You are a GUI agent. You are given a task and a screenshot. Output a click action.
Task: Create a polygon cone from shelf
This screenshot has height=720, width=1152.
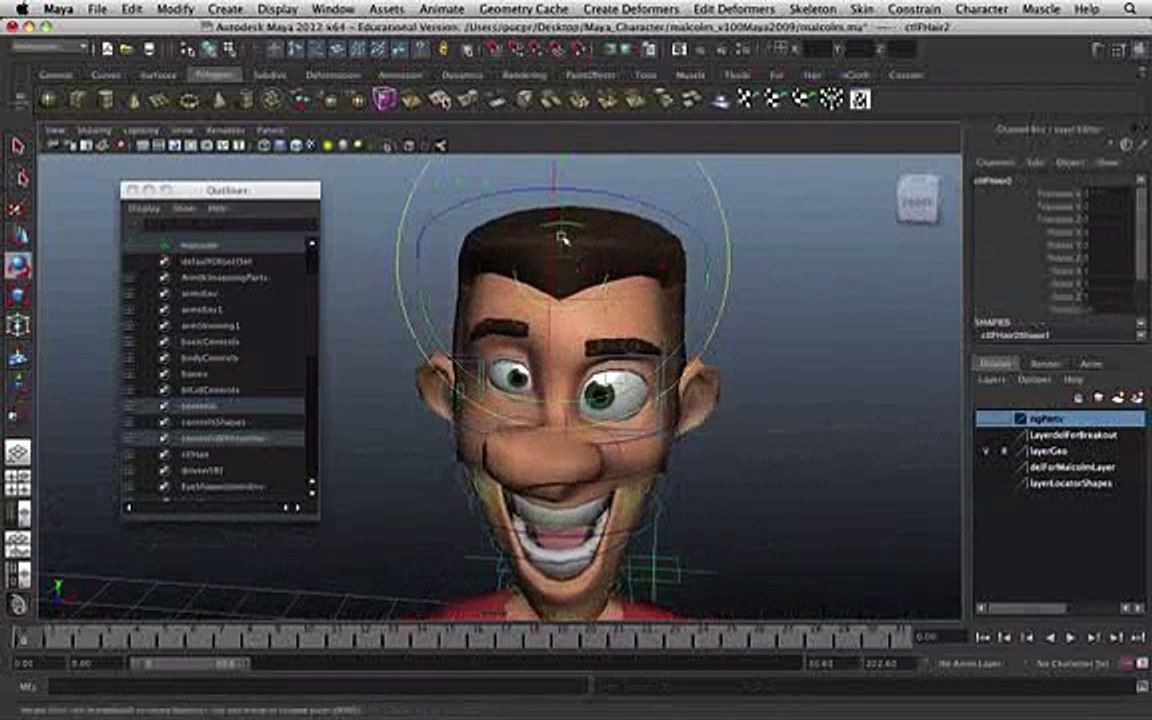[x=133, y=99]
